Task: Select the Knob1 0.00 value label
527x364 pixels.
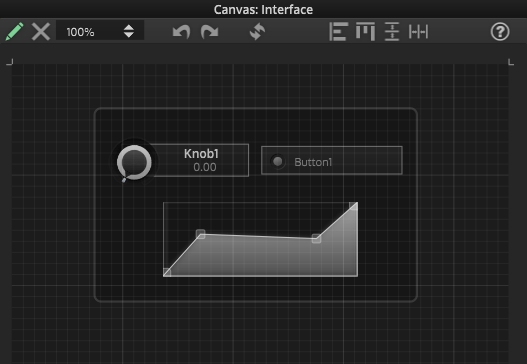Action: coord(205,167)
